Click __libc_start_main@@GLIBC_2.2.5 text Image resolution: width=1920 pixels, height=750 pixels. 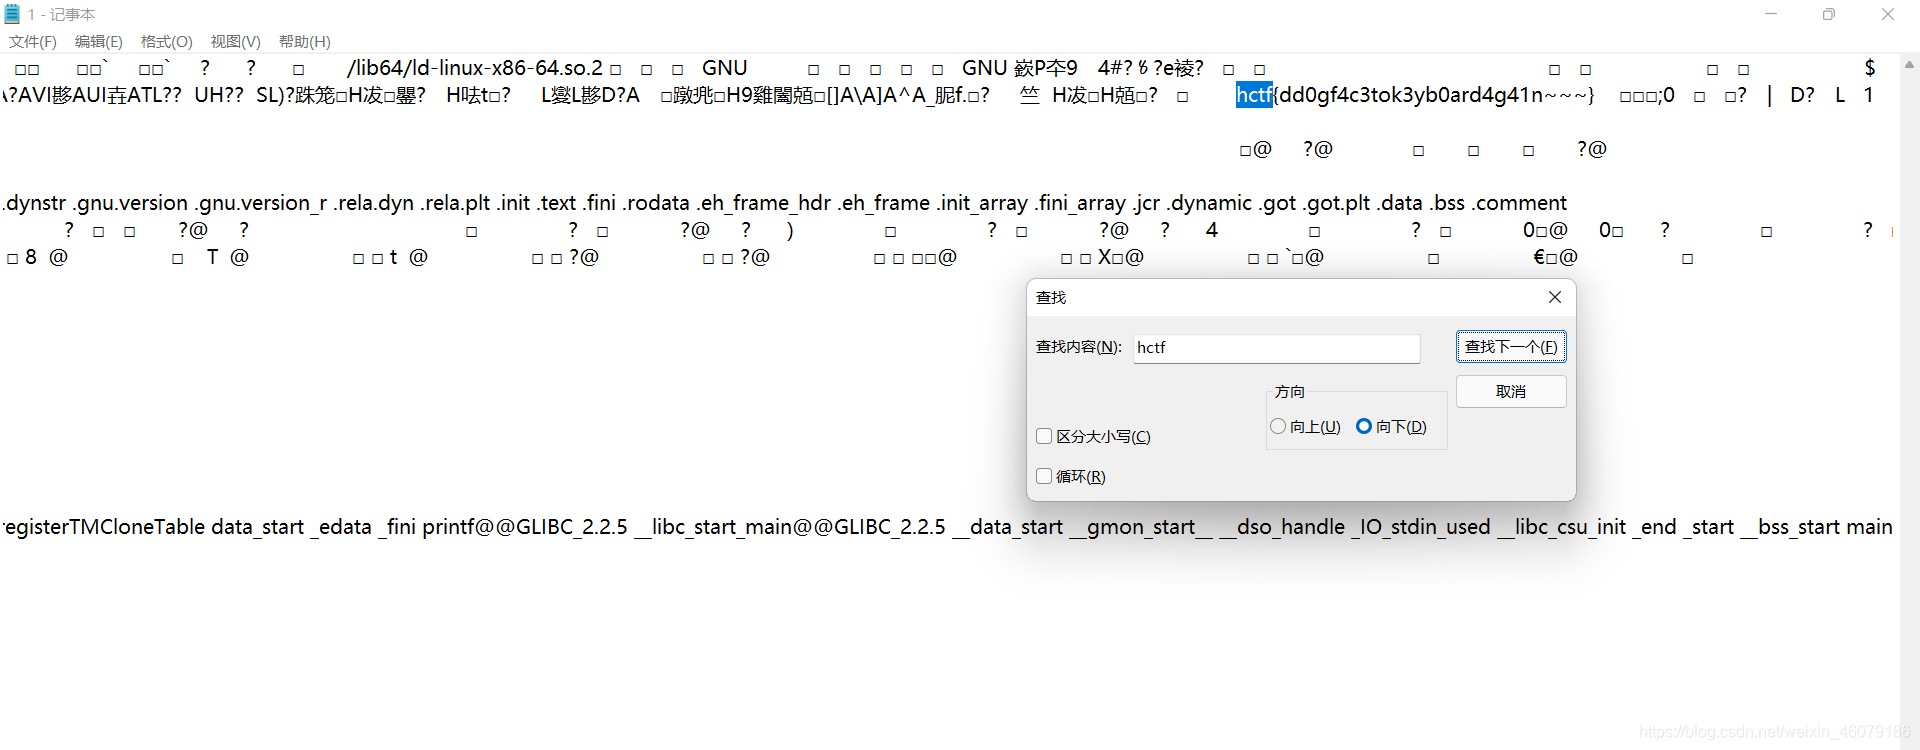791,527
